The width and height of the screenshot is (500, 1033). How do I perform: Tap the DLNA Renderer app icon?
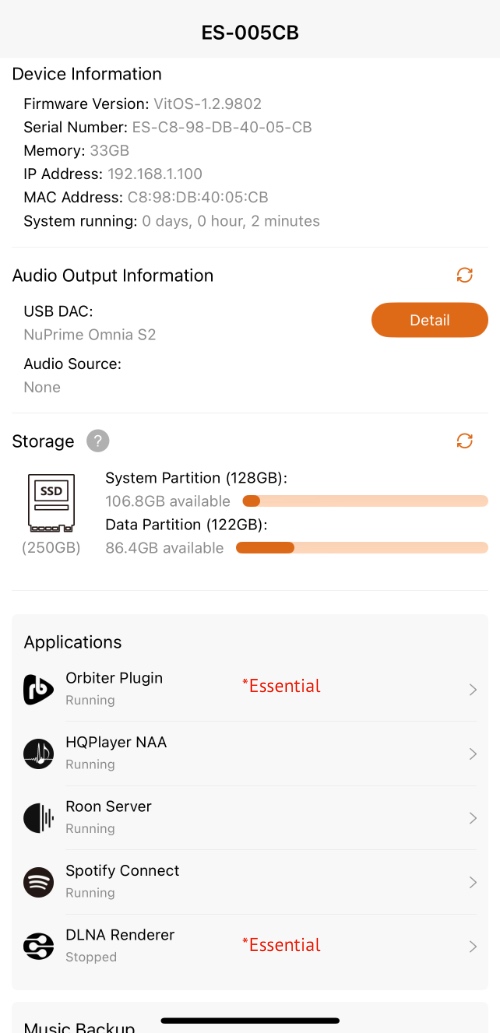coord(39,946)
